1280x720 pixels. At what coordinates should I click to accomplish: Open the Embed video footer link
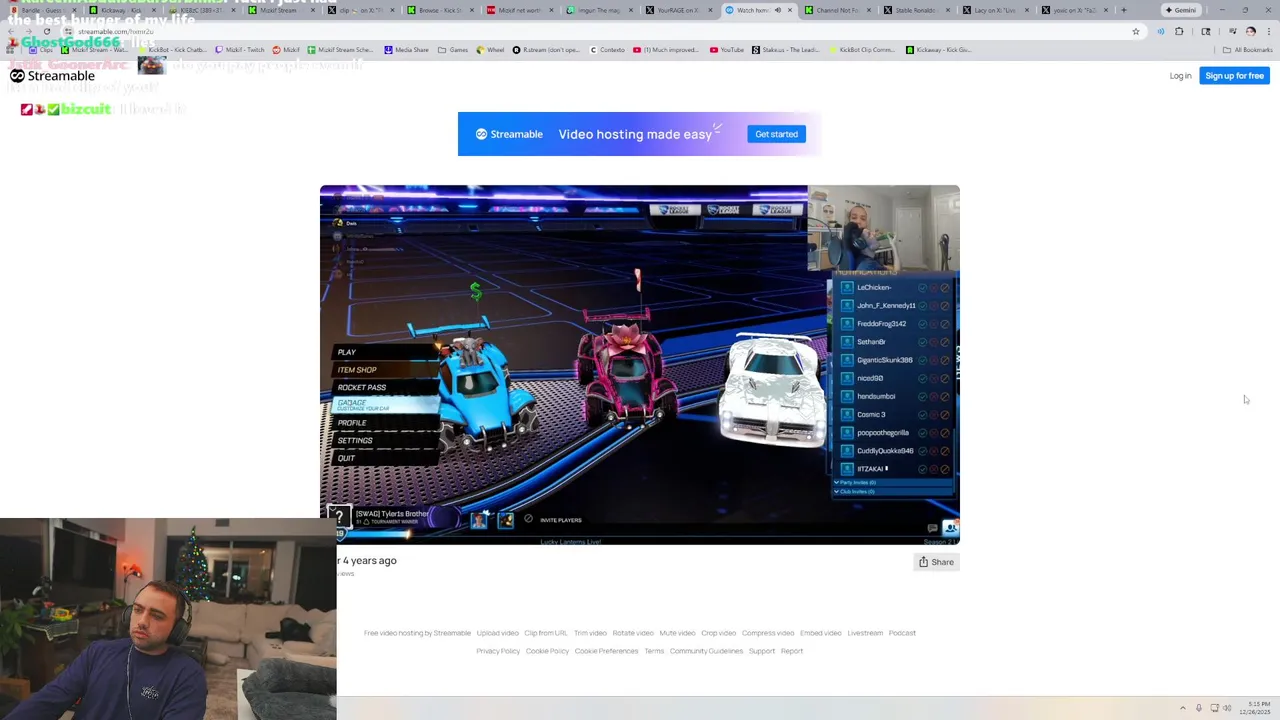[x=820, y=633]
